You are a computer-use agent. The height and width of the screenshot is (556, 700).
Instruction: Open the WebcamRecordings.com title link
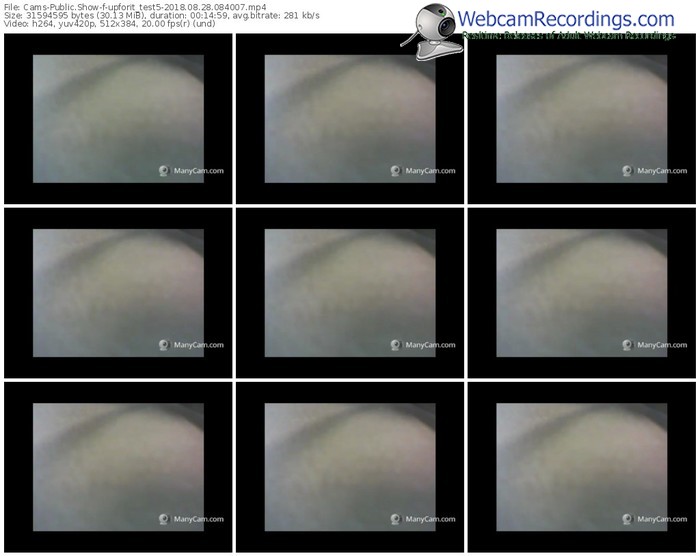click(566, 18)
